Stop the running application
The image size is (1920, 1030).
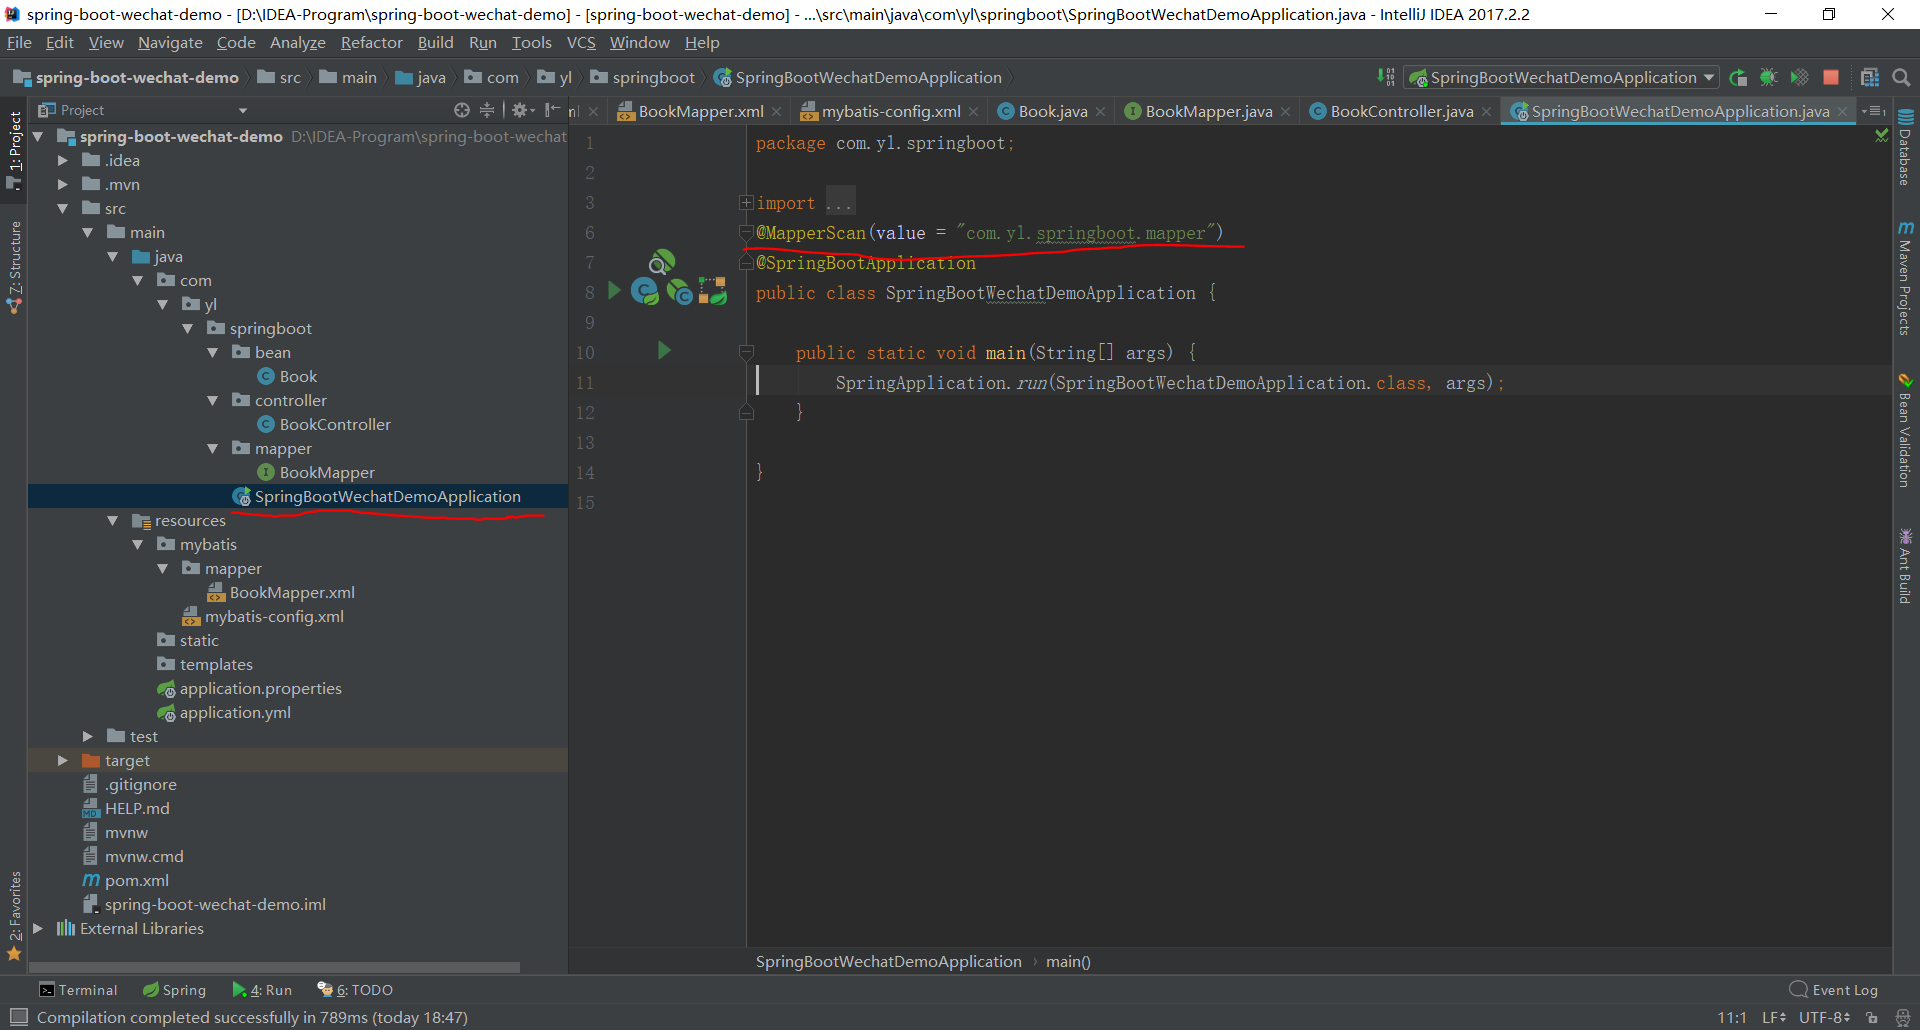coord(1831,78)
